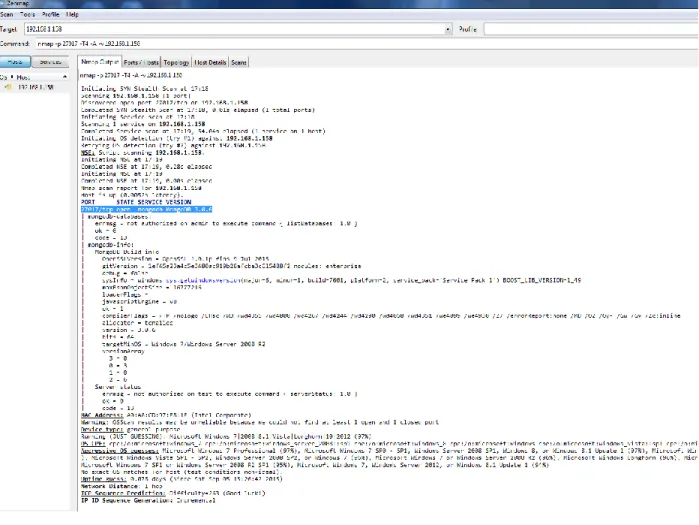Click the Aggressive OS guesses line
The image size is (699, 525).
pyautogui.click(x=389, y=451)
